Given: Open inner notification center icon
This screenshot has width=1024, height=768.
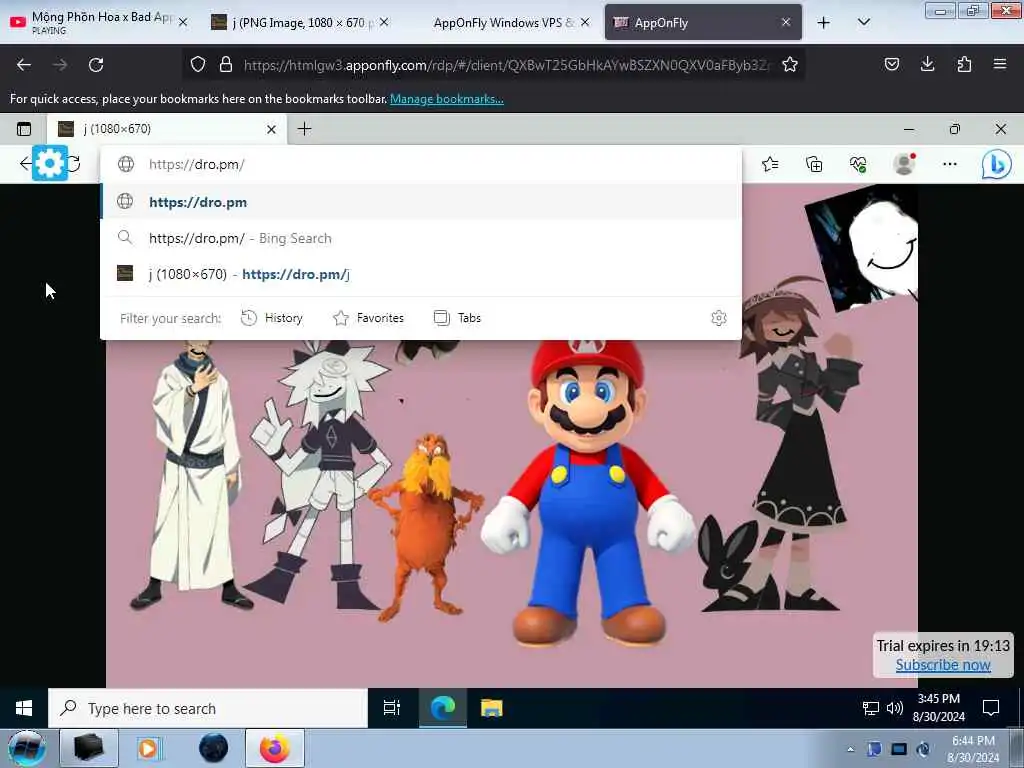Looking at the screenshot, I should click(991, 708).
